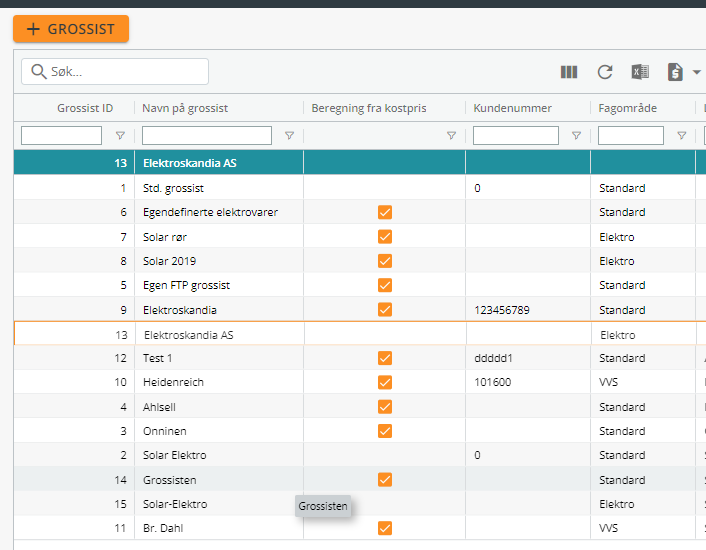Open dropdown arrow beside price file icon
This screenshot has width=706, height=550.
(697, 72)
